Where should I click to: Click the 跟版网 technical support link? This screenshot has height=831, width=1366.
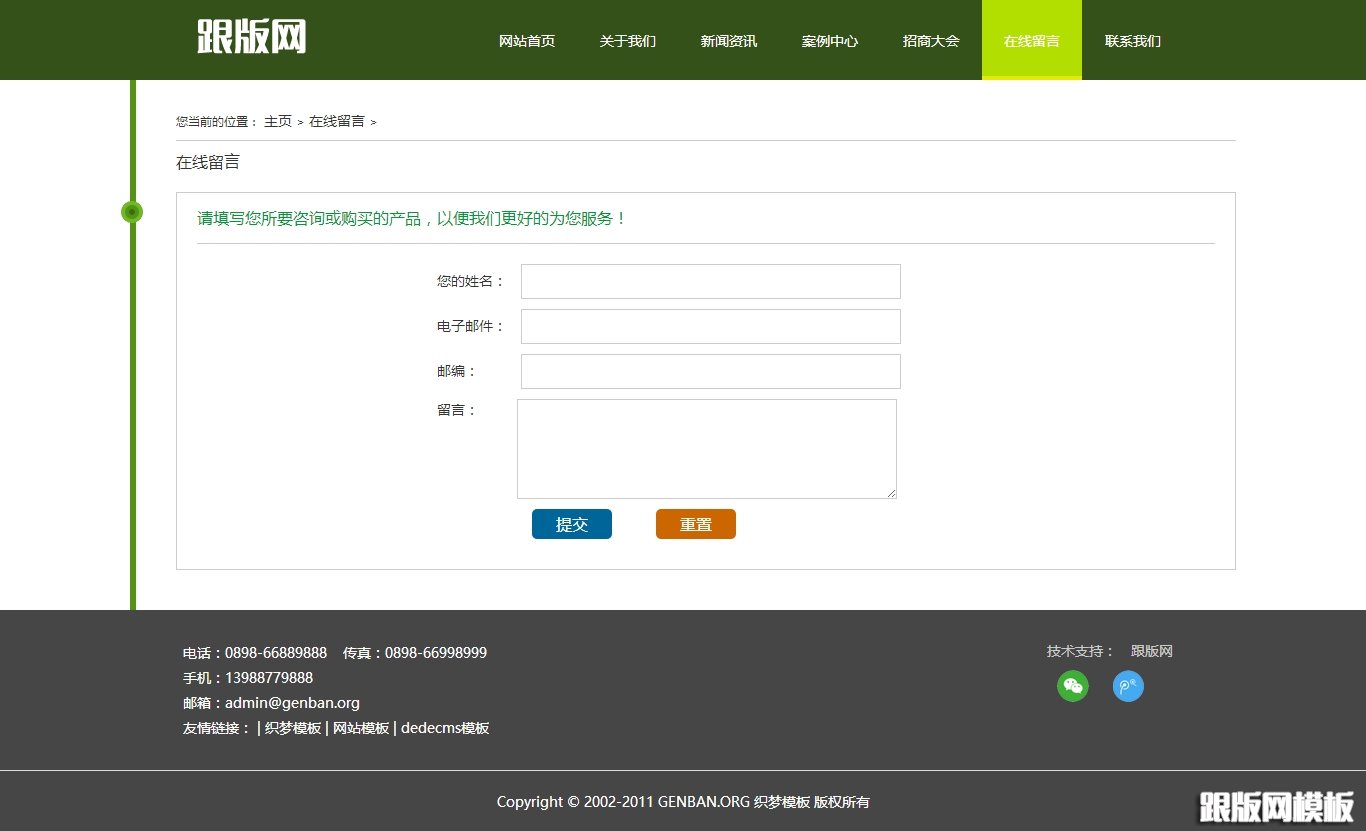[1151, 651]
